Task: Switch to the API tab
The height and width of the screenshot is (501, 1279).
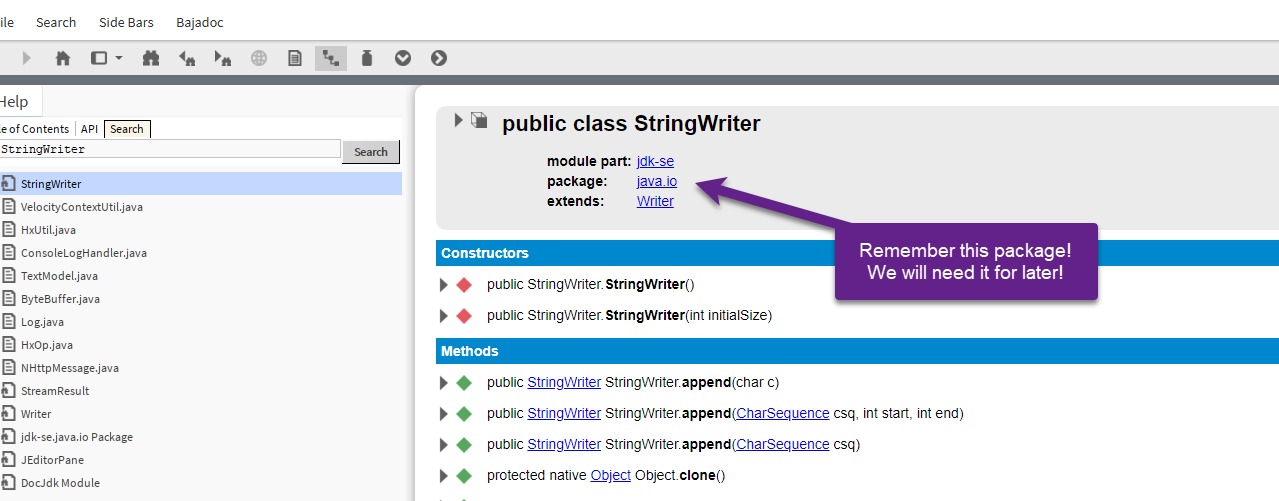Action: pyautogui.click(x=89, y=129)
